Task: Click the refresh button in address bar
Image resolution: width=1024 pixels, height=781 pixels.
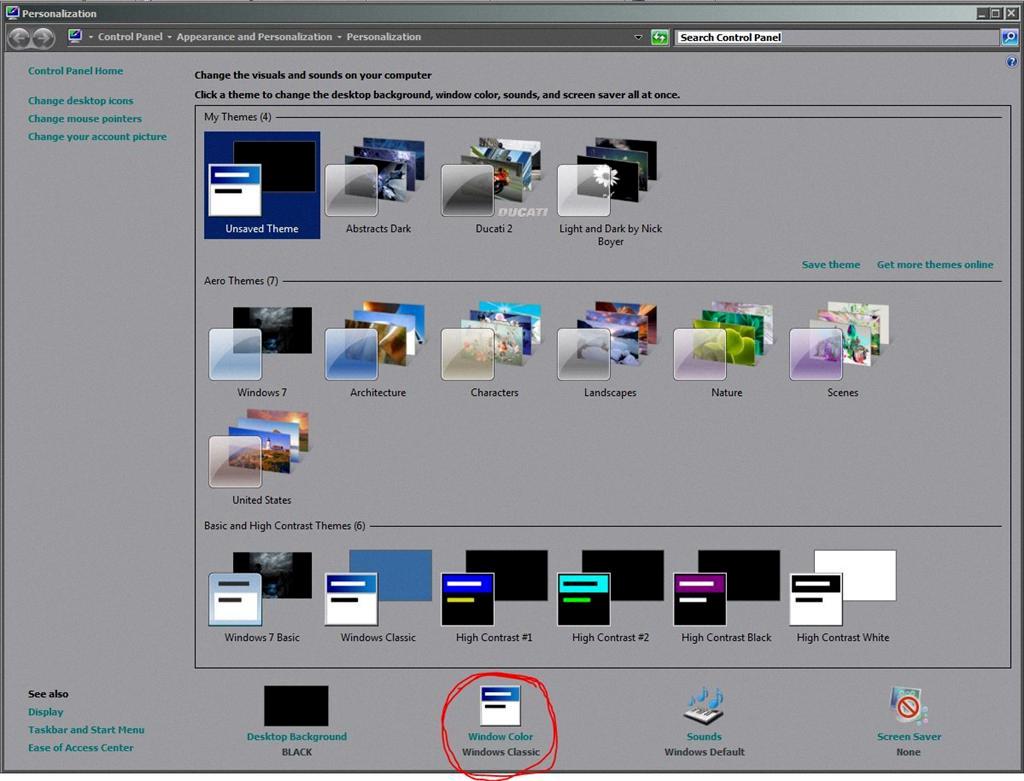Action: click(x=659, y=37)
